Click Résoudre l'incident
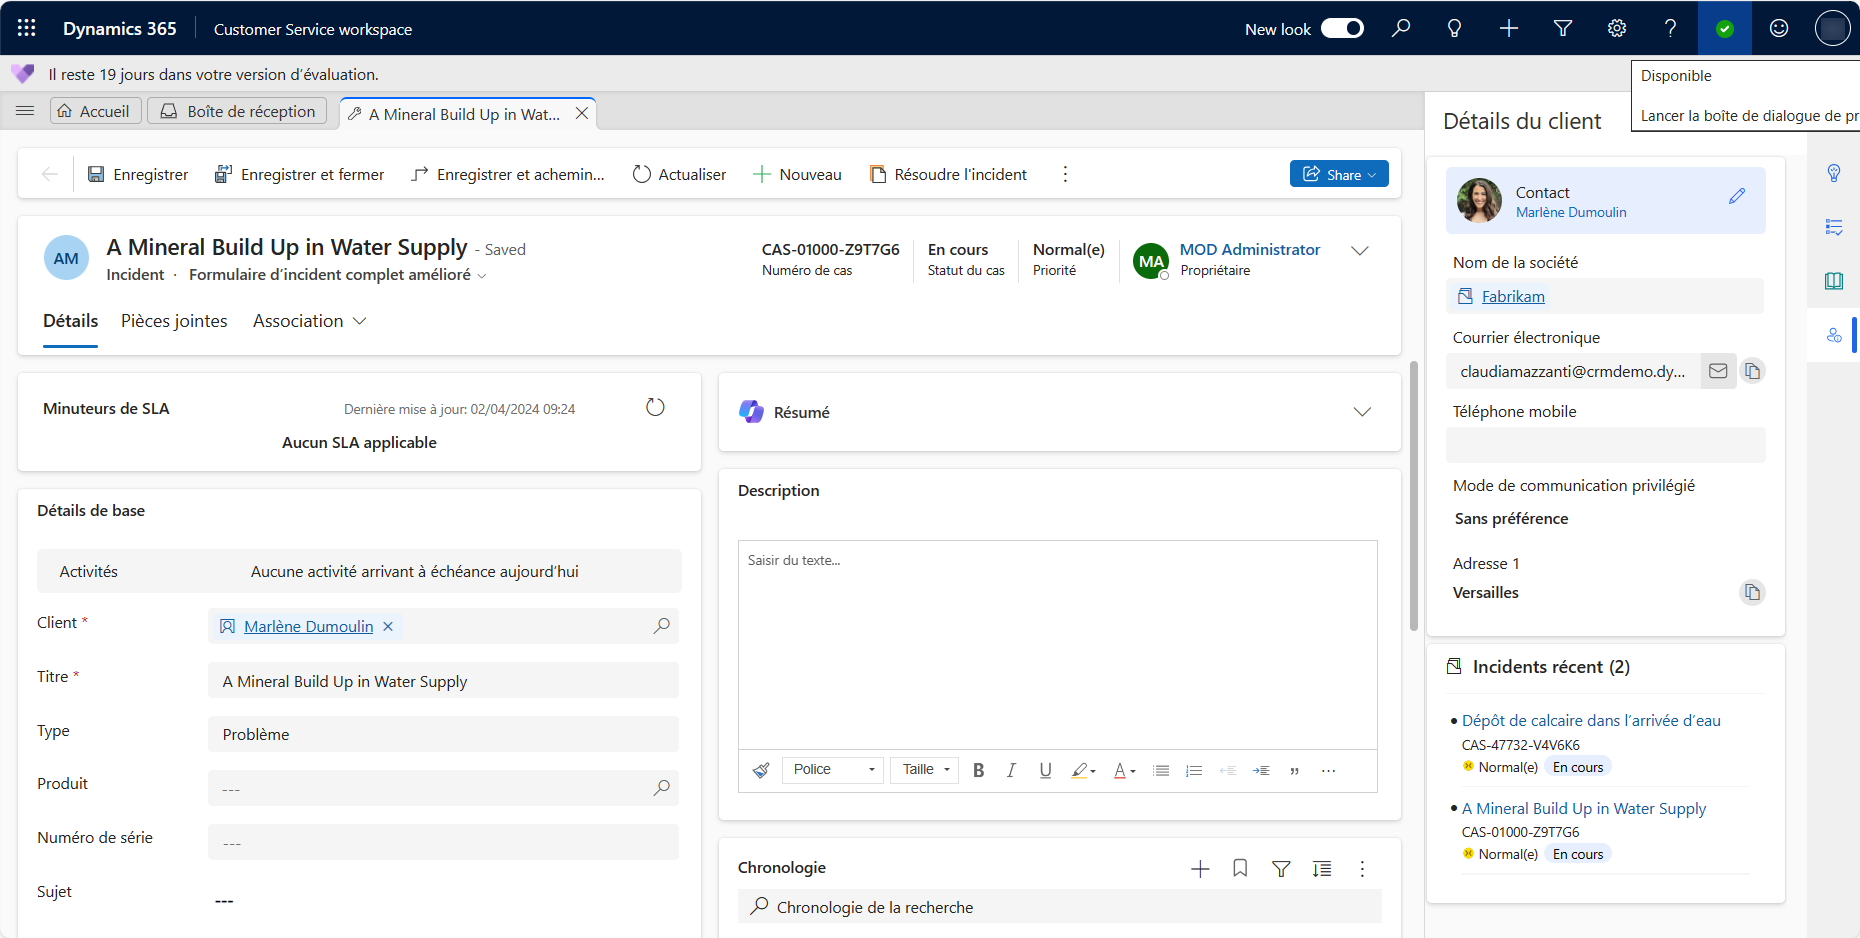 pos(948,174)
